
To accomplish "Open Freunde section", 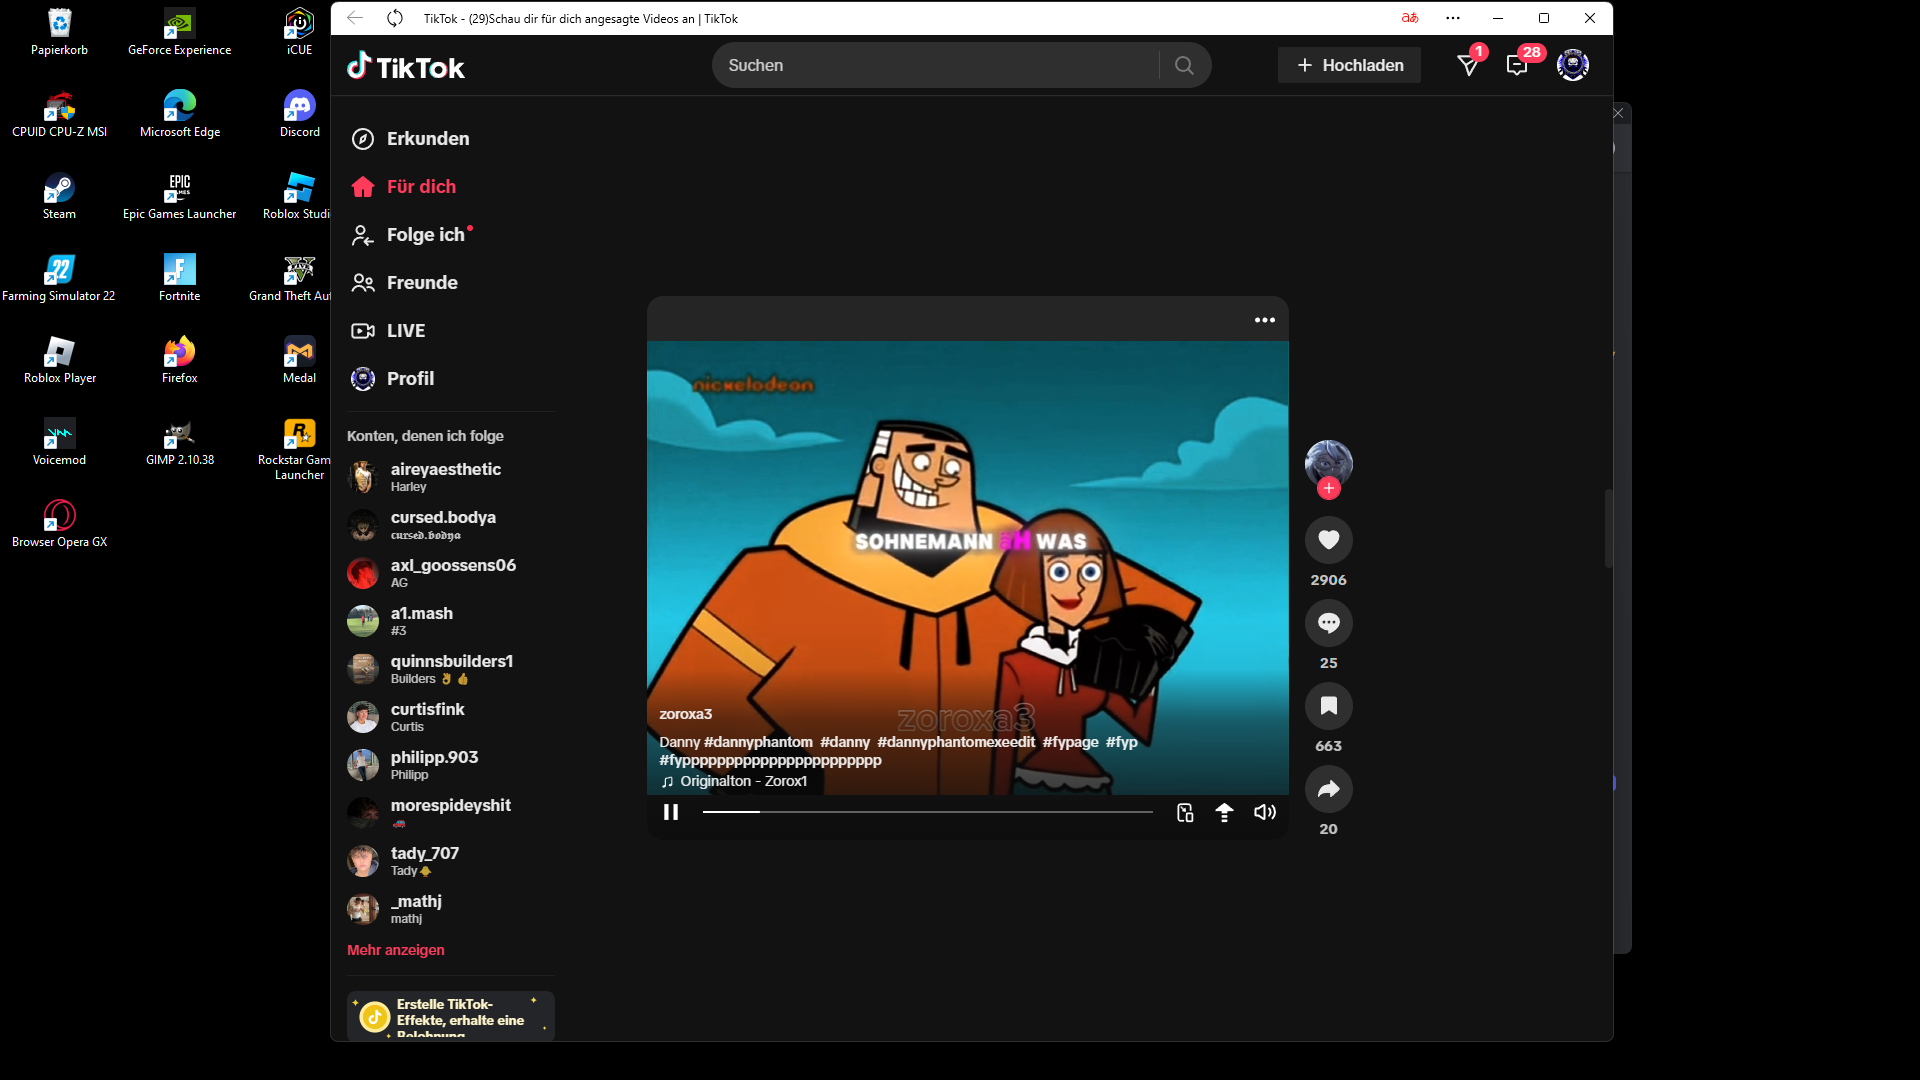I will (x=405, y=283).
